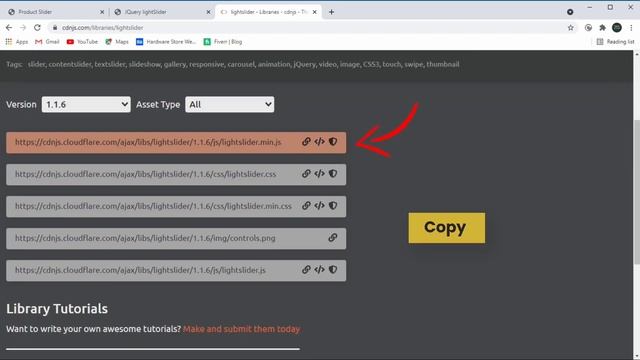Open Gmail bookmark
The height and width of the screenshot is (360, 640).
pos(47,42)
